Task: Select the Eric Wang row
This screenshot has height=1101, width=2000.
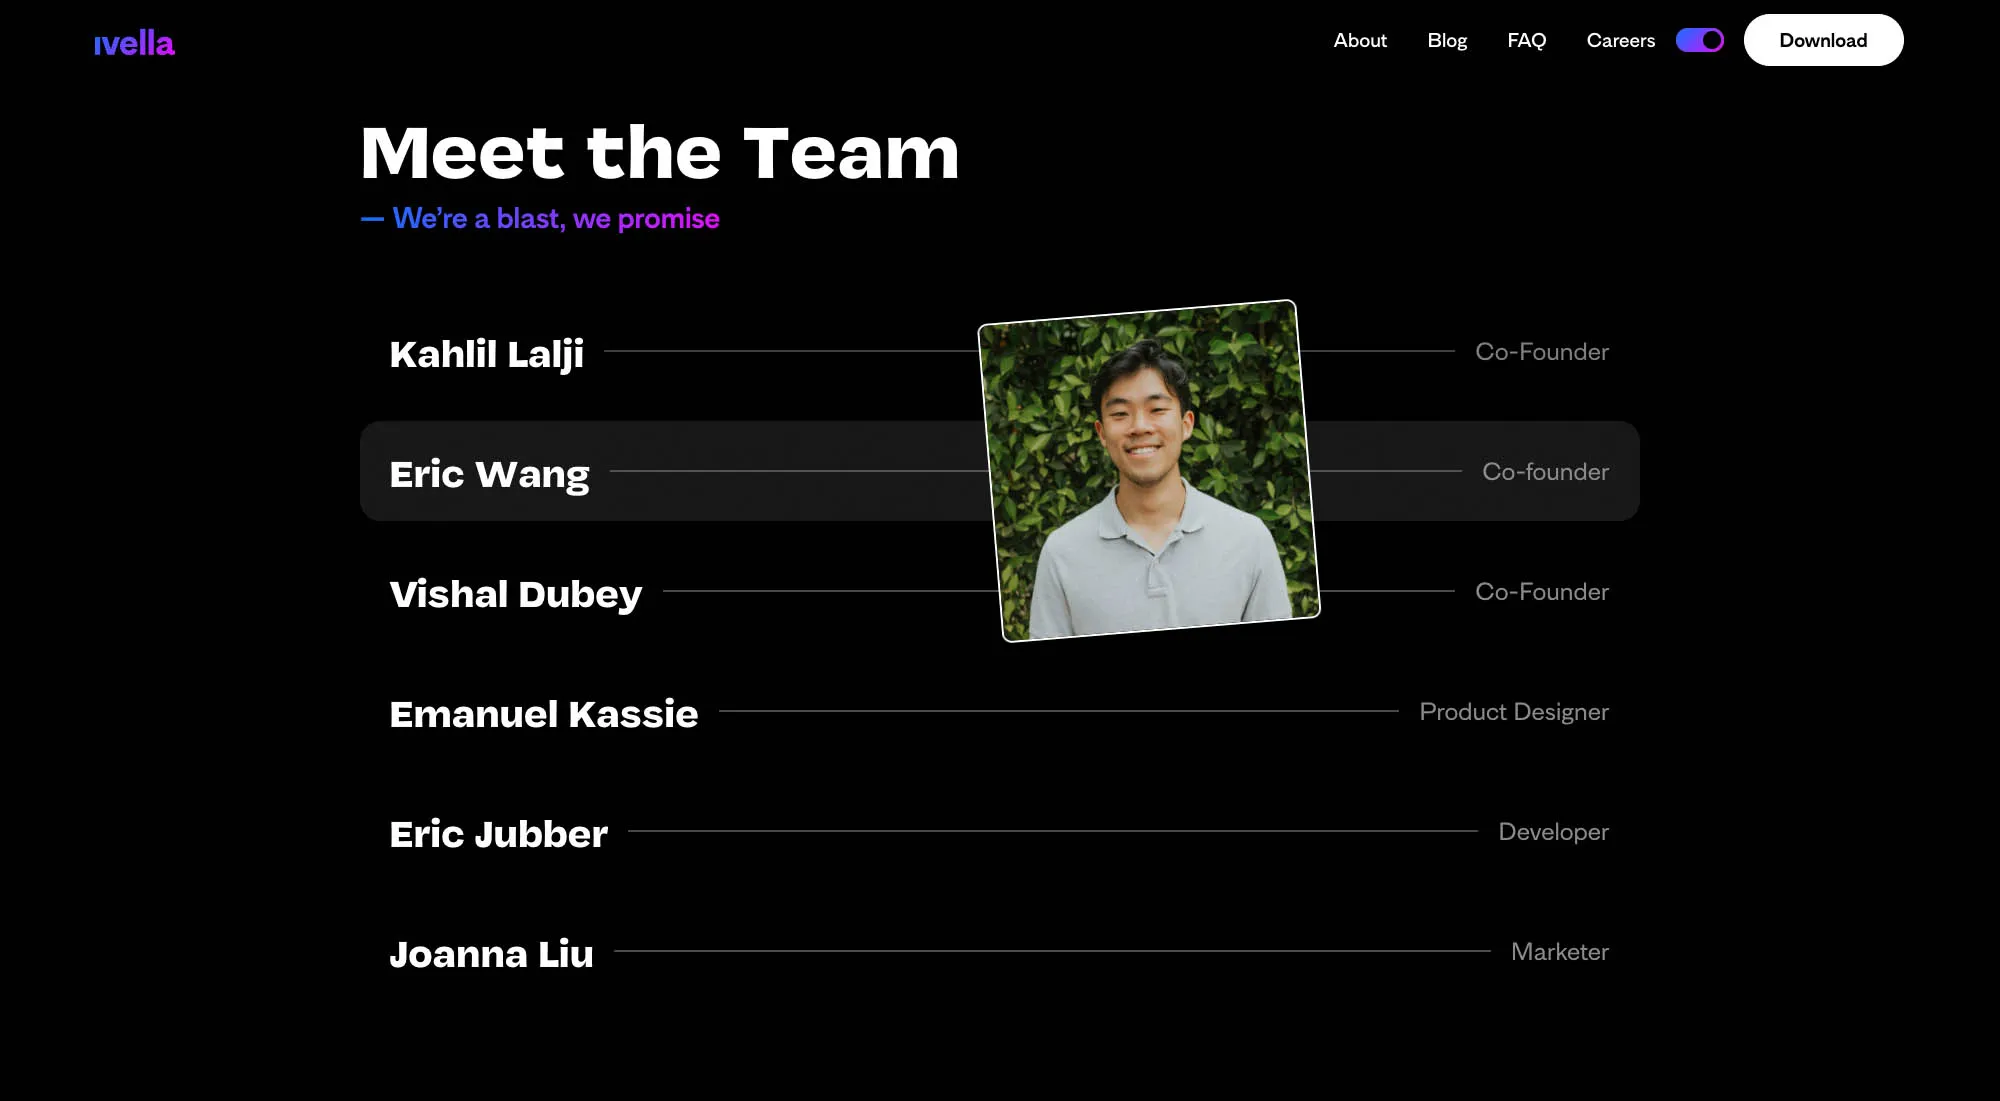Action: point(999,471)
